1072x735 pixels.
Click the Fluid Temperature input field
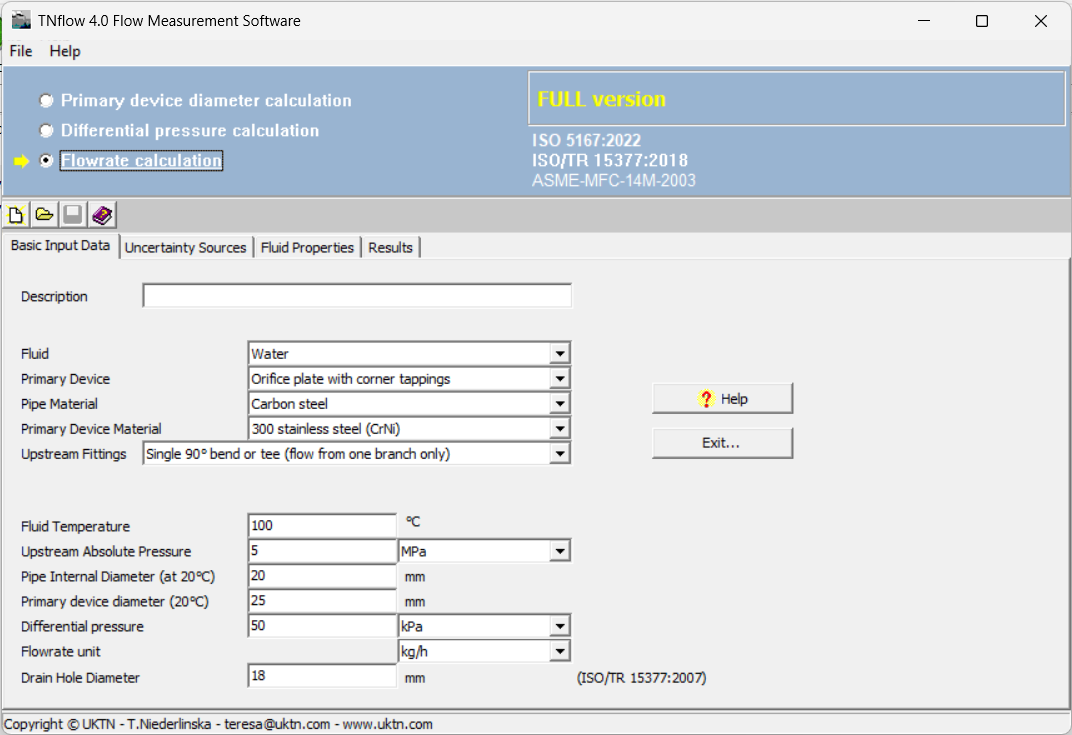pos(322,526)
